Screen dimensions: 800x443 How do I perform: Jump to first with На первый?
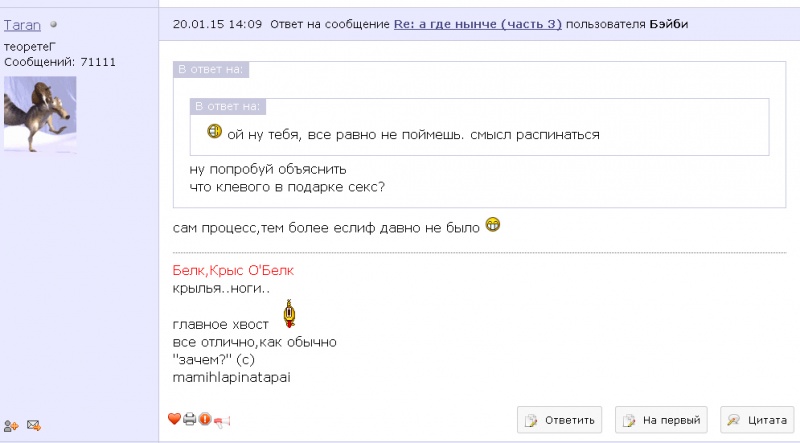[x=661, y=420]
